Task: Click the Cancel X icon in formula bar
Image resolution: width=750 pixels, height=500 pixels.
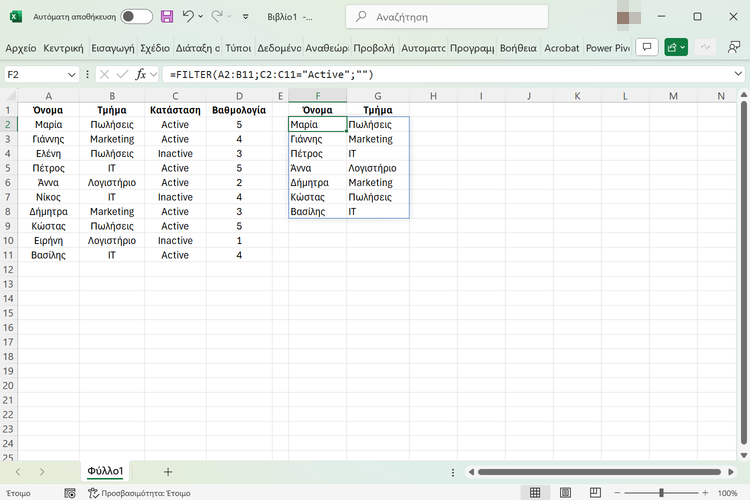Action: (x=105, y=75)
